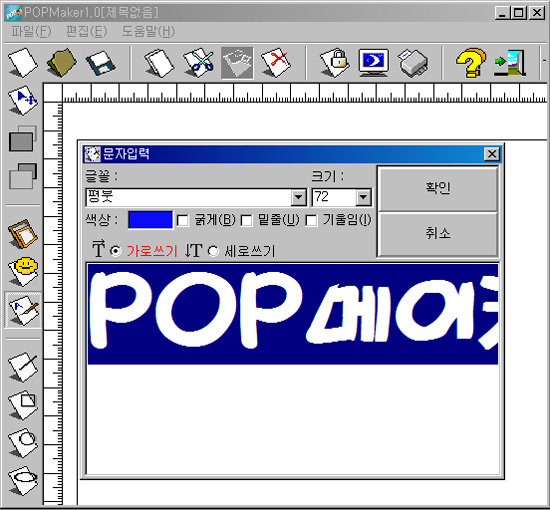Select the picture frame image tool
Screen dimensions: 550x510
coord(23,234)
